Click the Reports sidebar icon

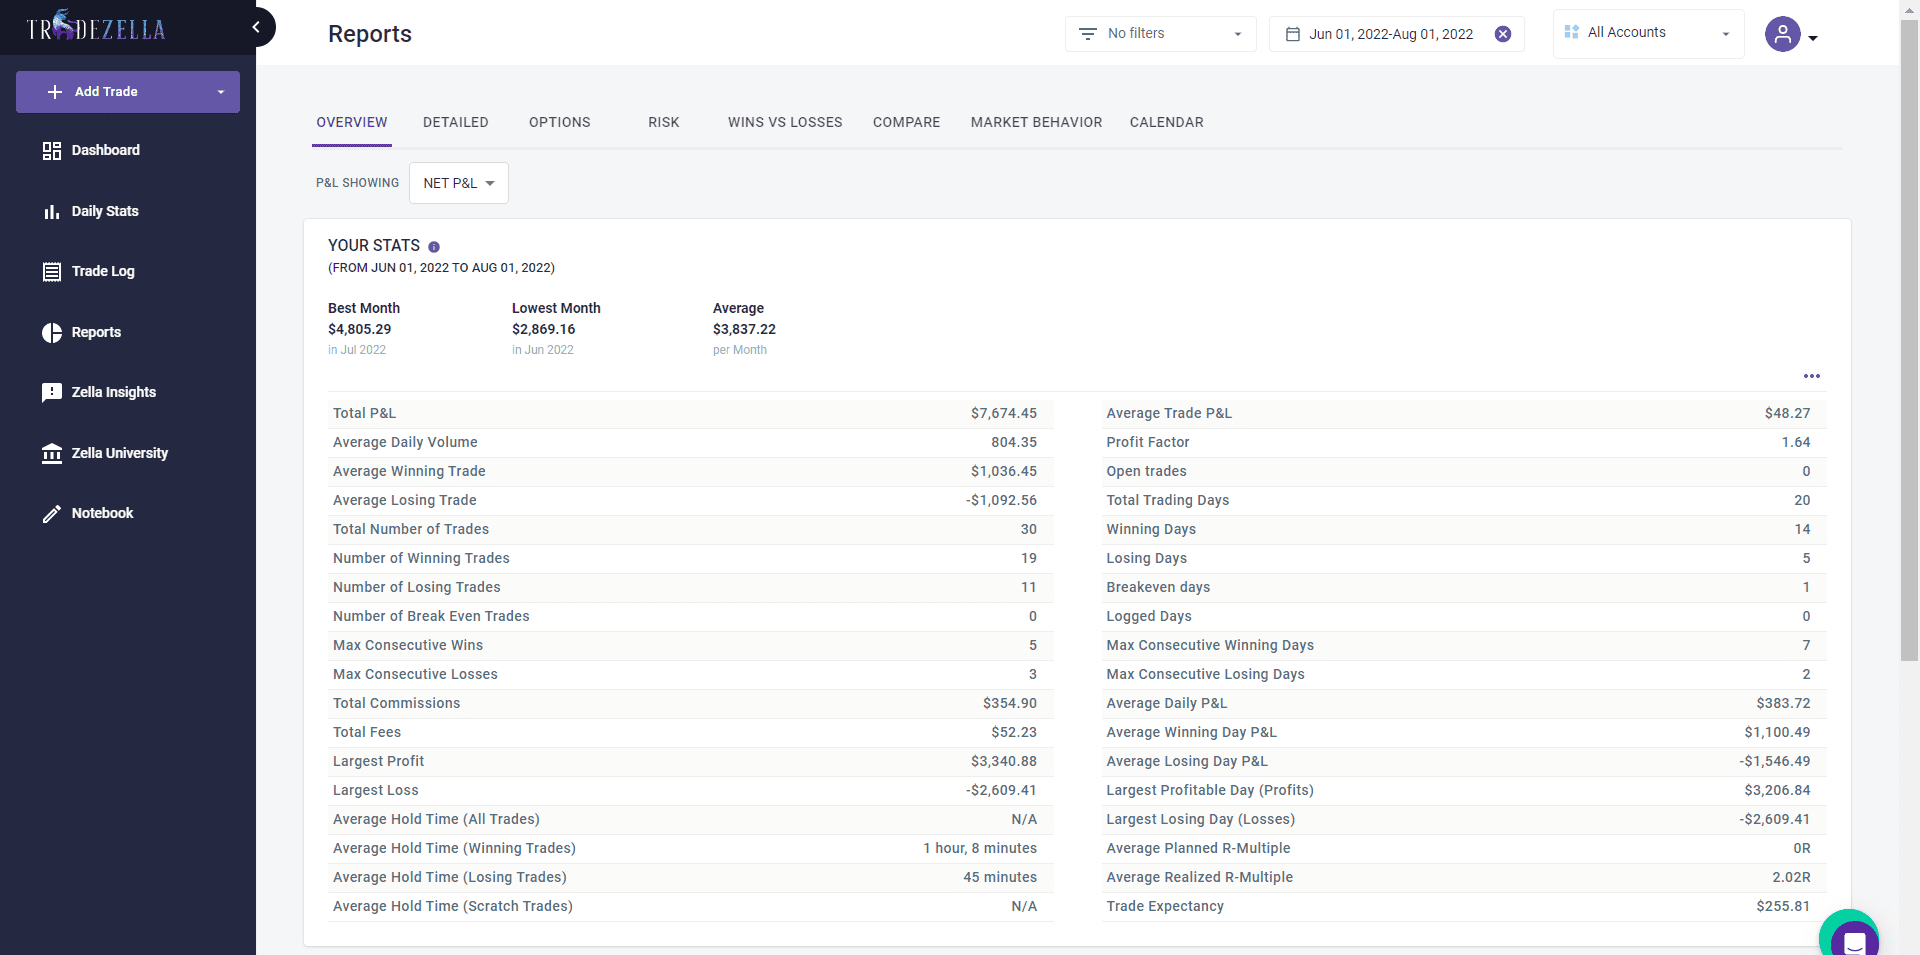[51, 332]
